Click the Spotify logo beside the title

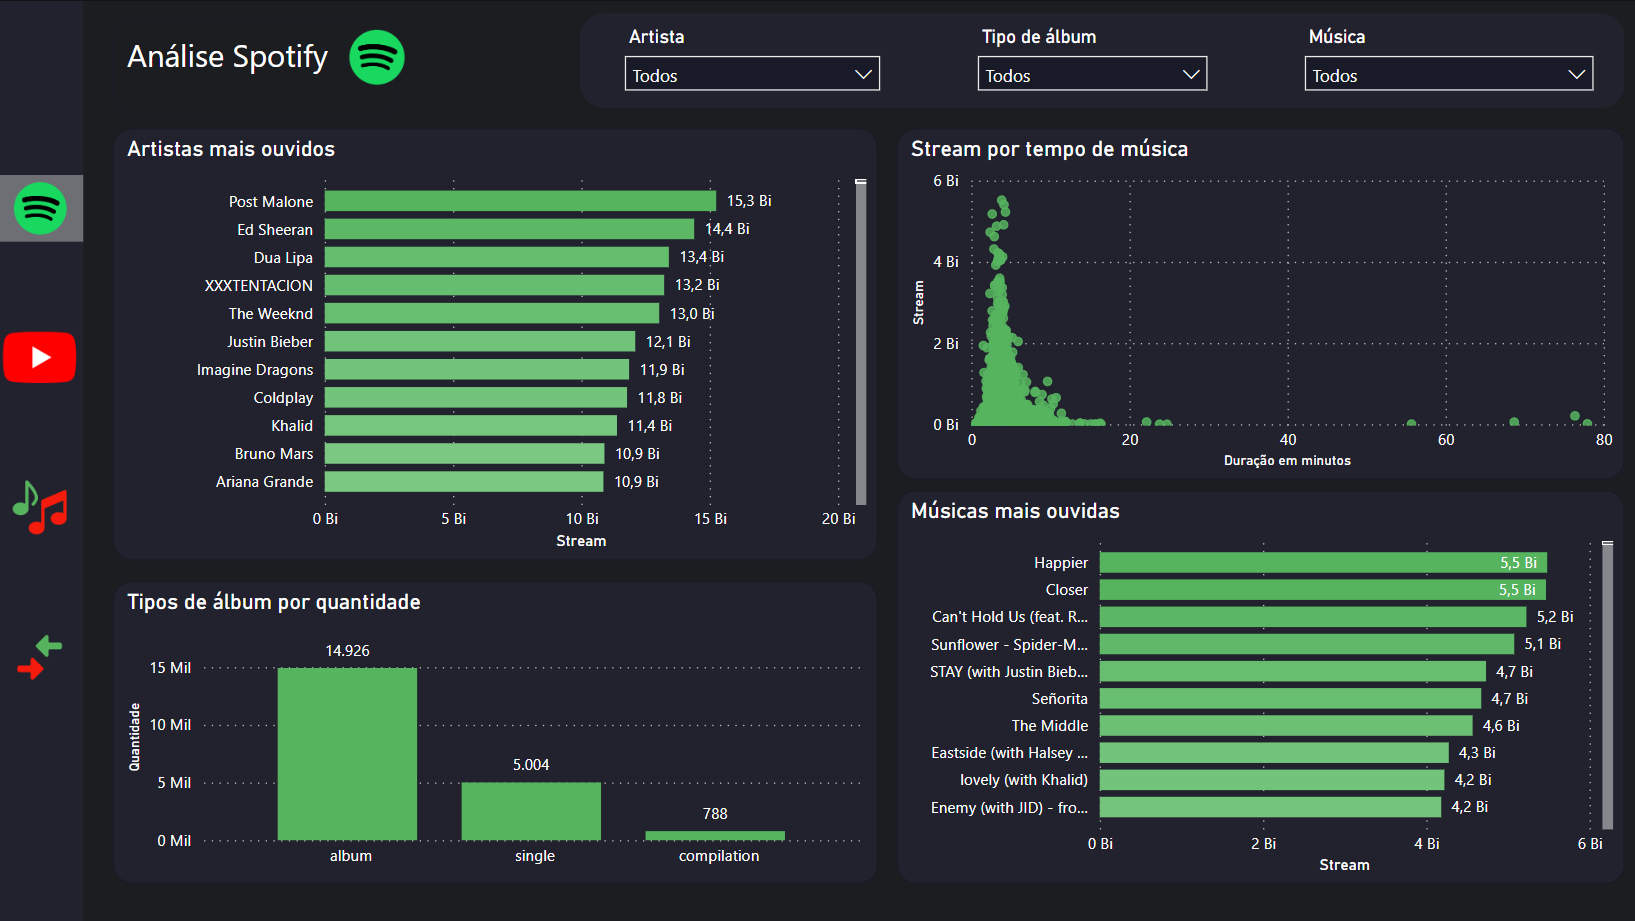[x=377, y=57]
